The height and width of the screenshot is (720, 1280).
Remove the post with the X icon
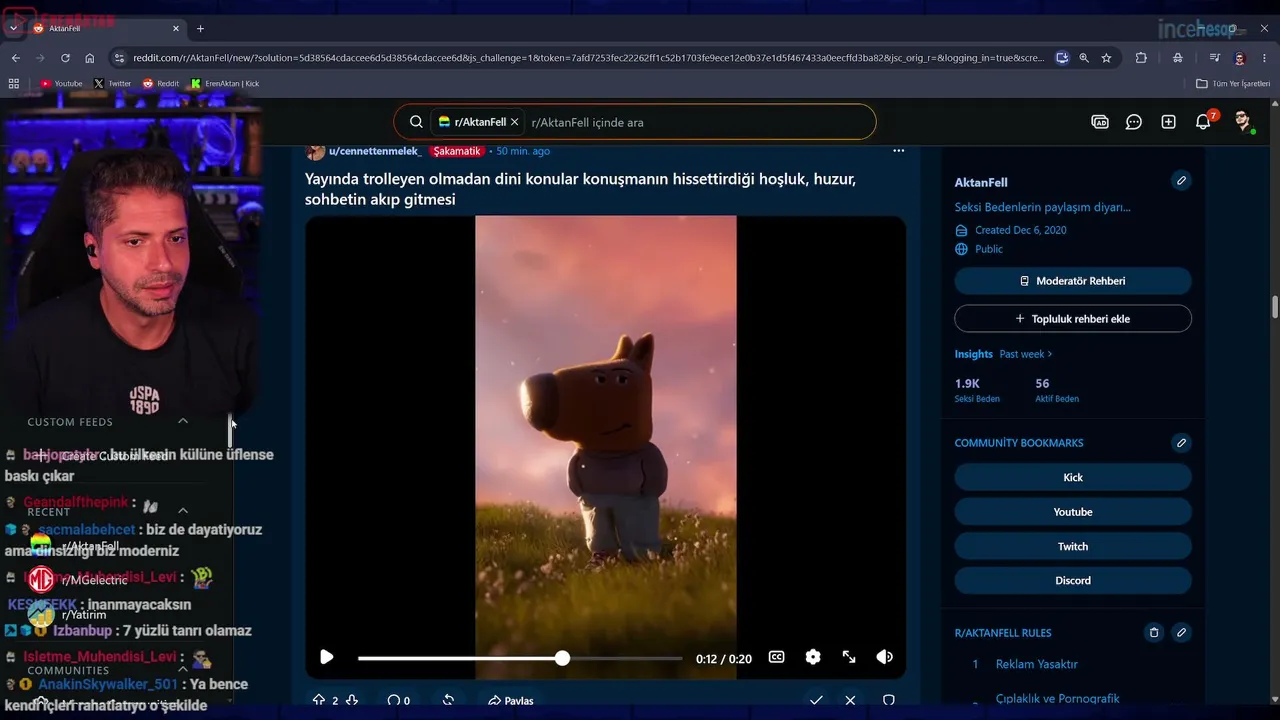pos(850,700)
